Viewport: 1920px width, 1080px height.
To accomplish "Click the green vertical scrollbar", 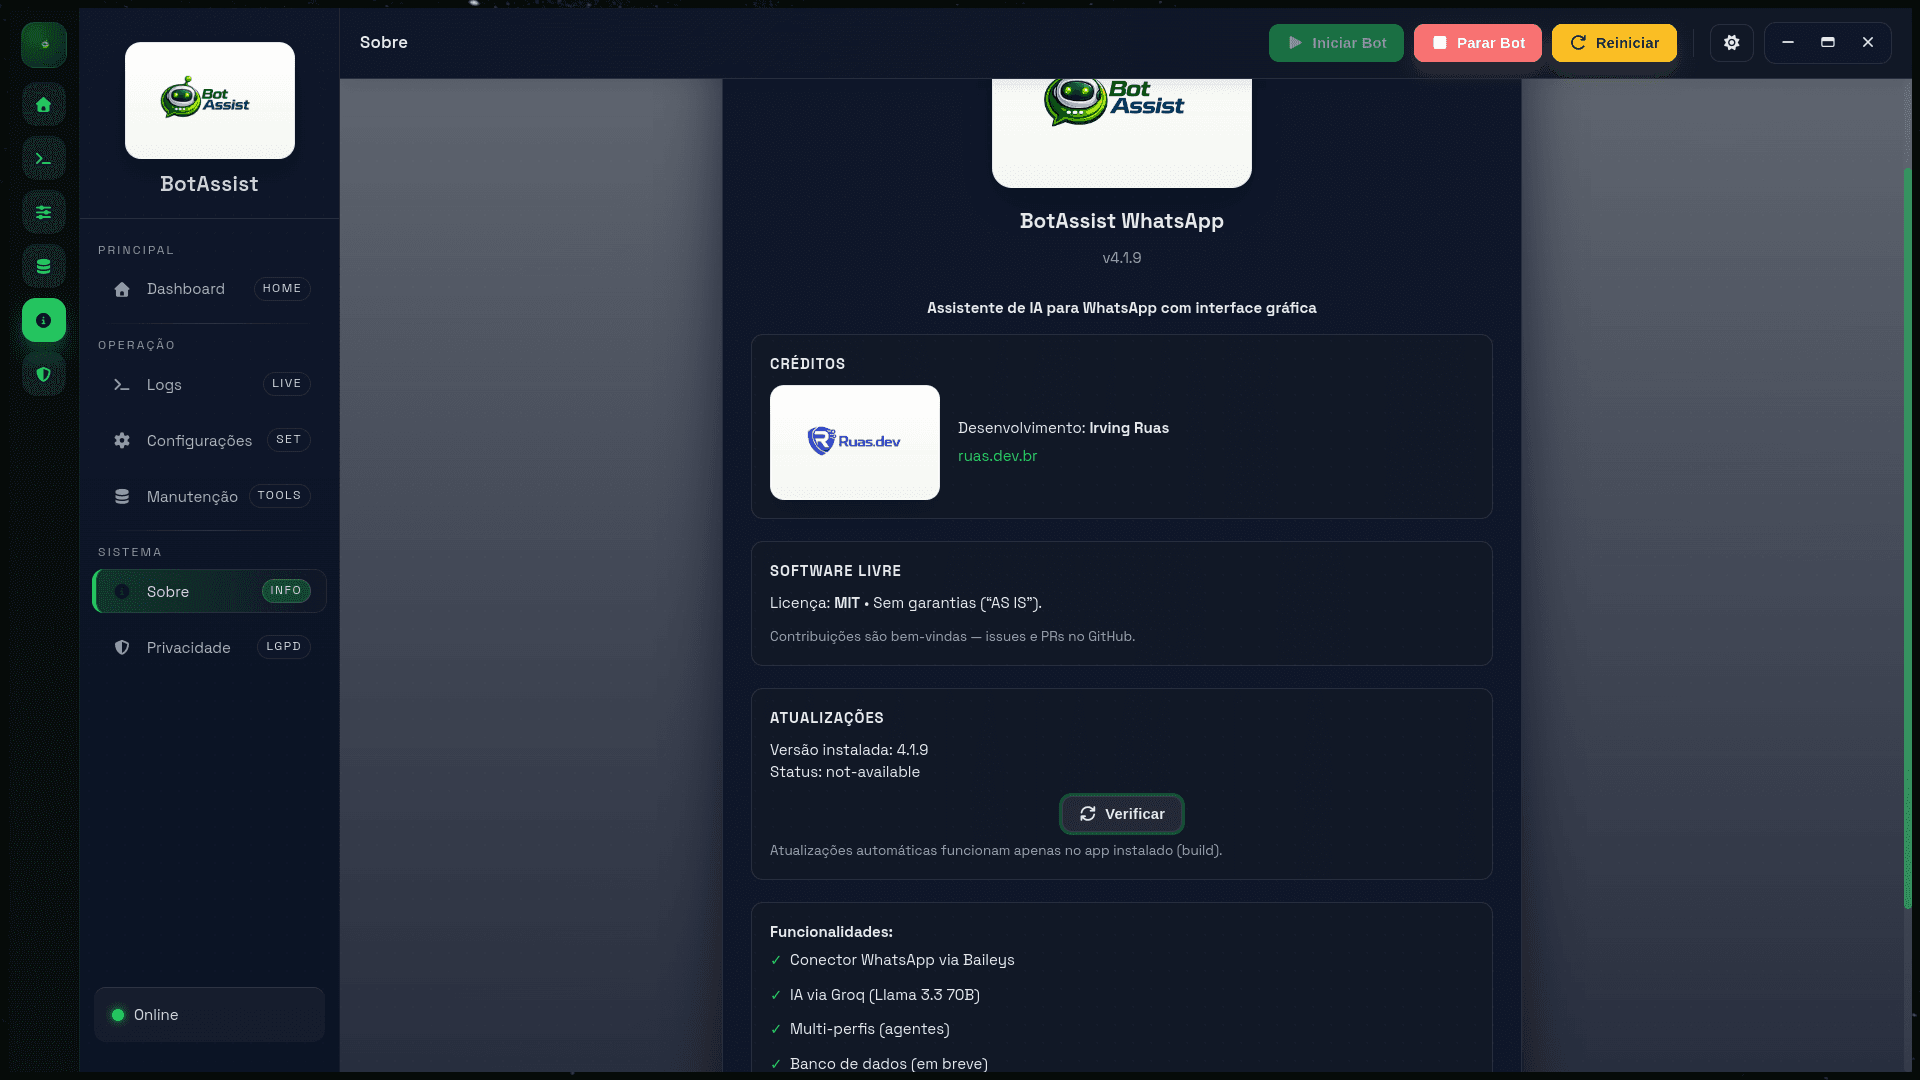I will pos(1907,540).
